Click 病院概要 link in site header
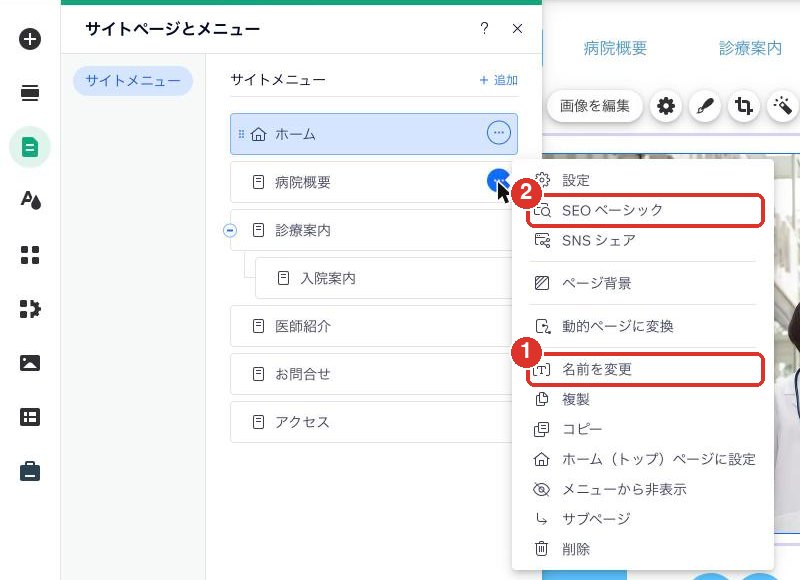This screenshot has width=800, height=580. tap(615, 48)
